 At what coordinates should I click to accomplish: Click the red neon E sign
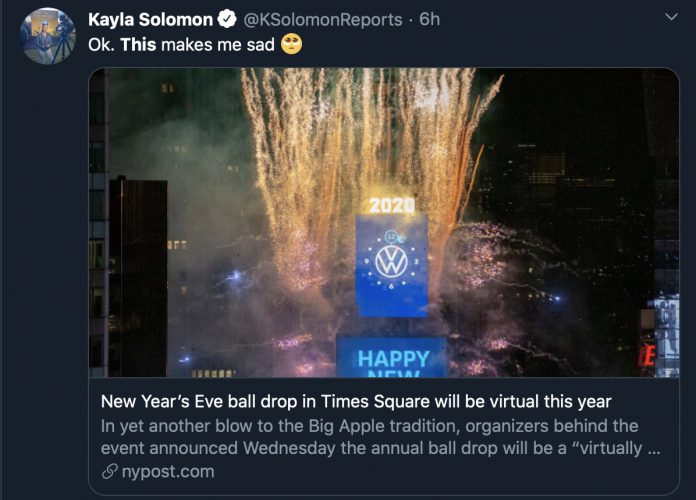pyautogui.click(x=648, y=355)
